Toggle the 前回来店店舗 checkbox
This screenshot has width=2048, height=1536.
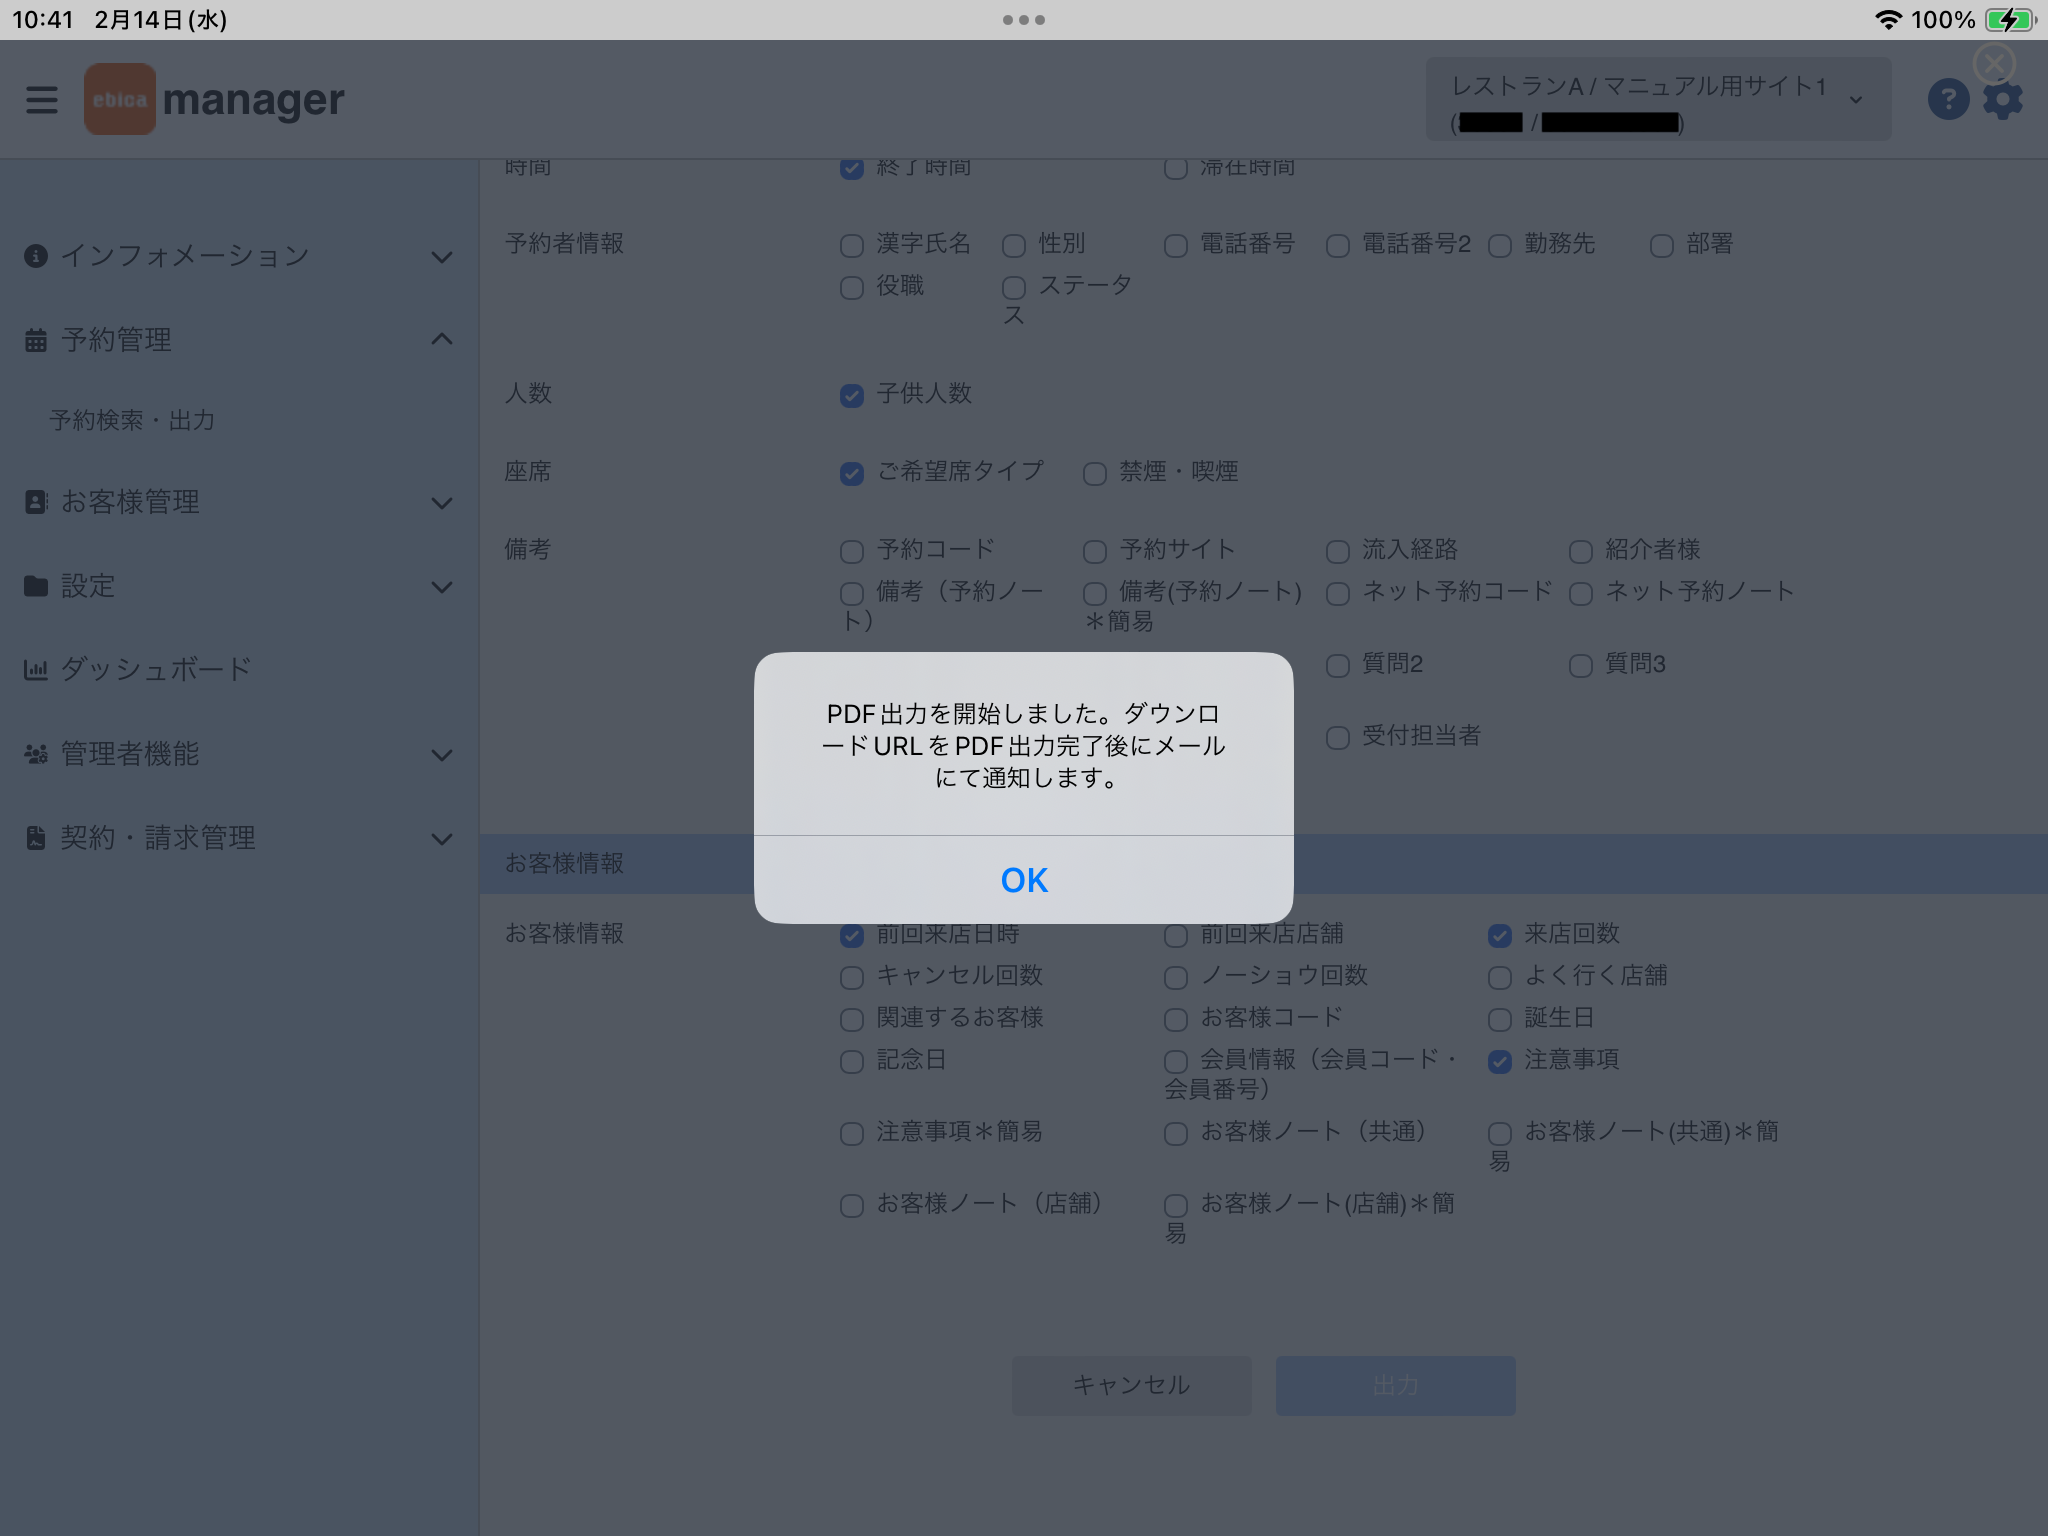[x=1176, y=936]
